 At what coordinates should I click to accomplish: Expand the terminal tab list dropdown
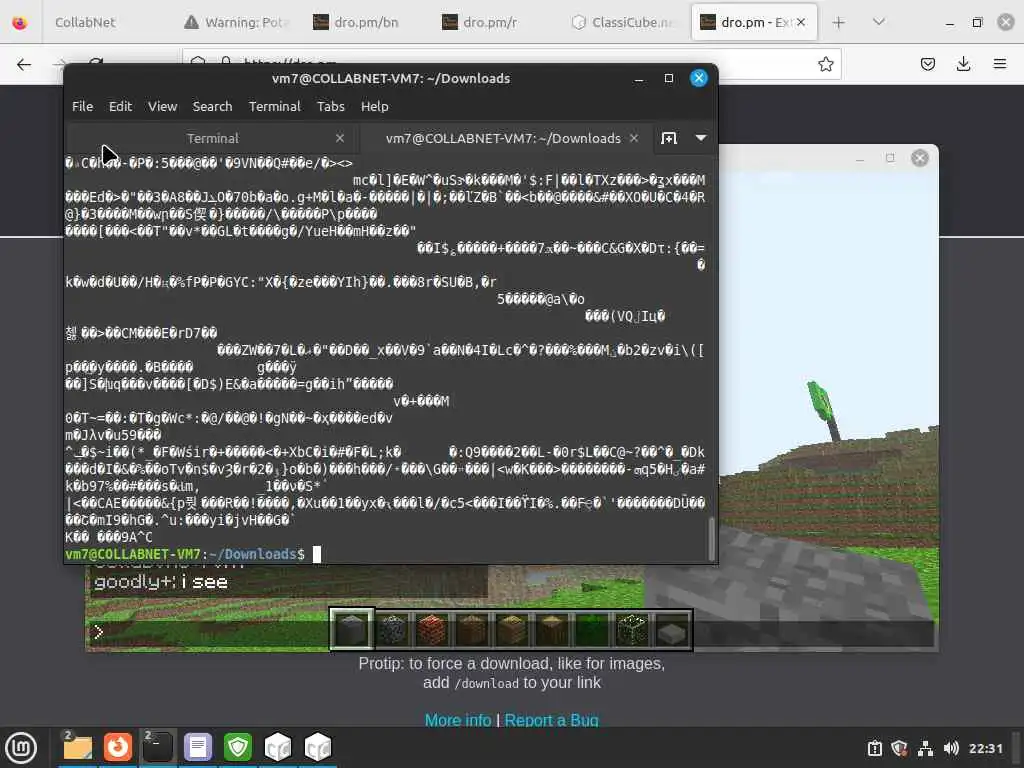701,138
